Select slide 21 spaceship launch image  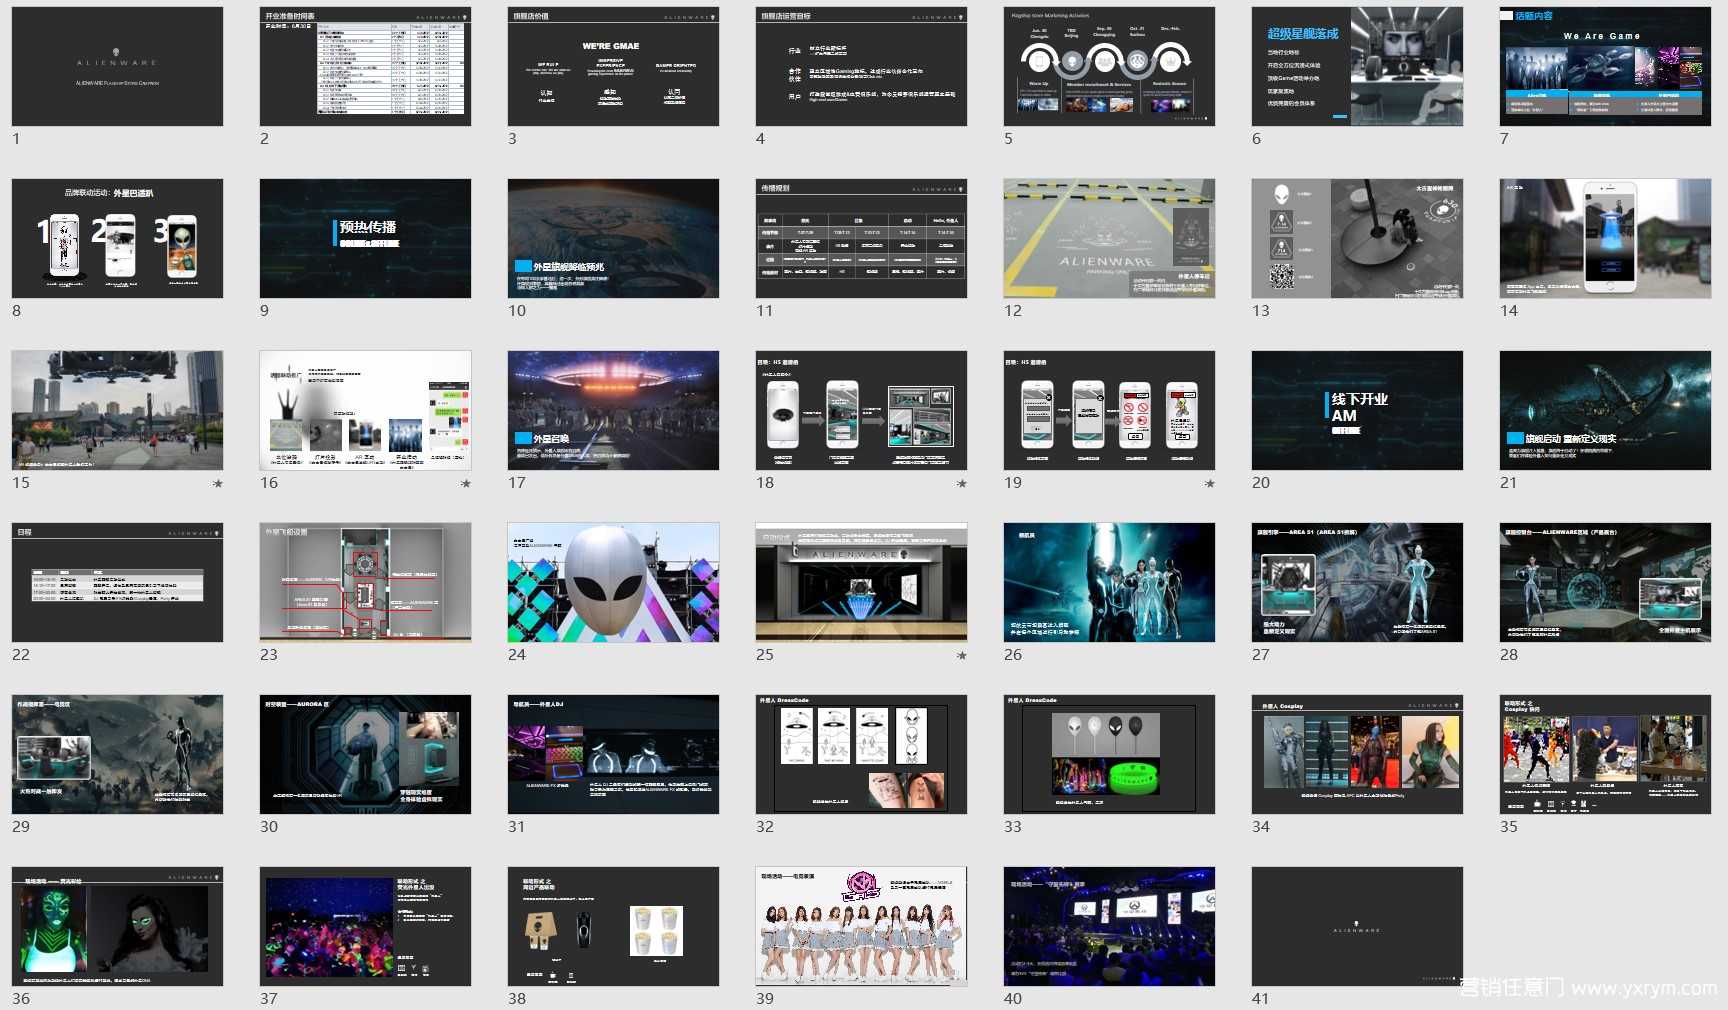click(x=1605, y=410)
